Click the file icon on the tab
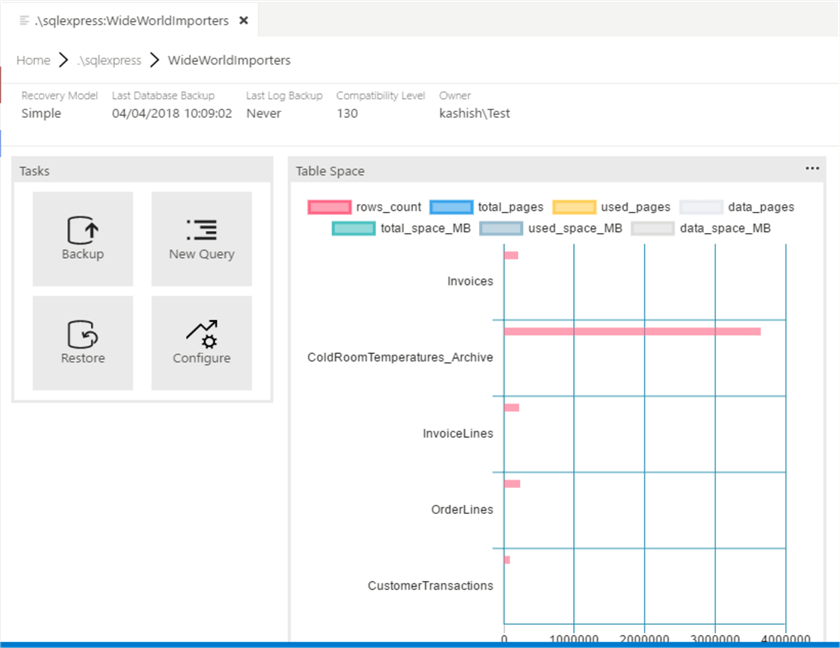Image resolution: width=840 pixels, height=648 pixels. (24, 20)
